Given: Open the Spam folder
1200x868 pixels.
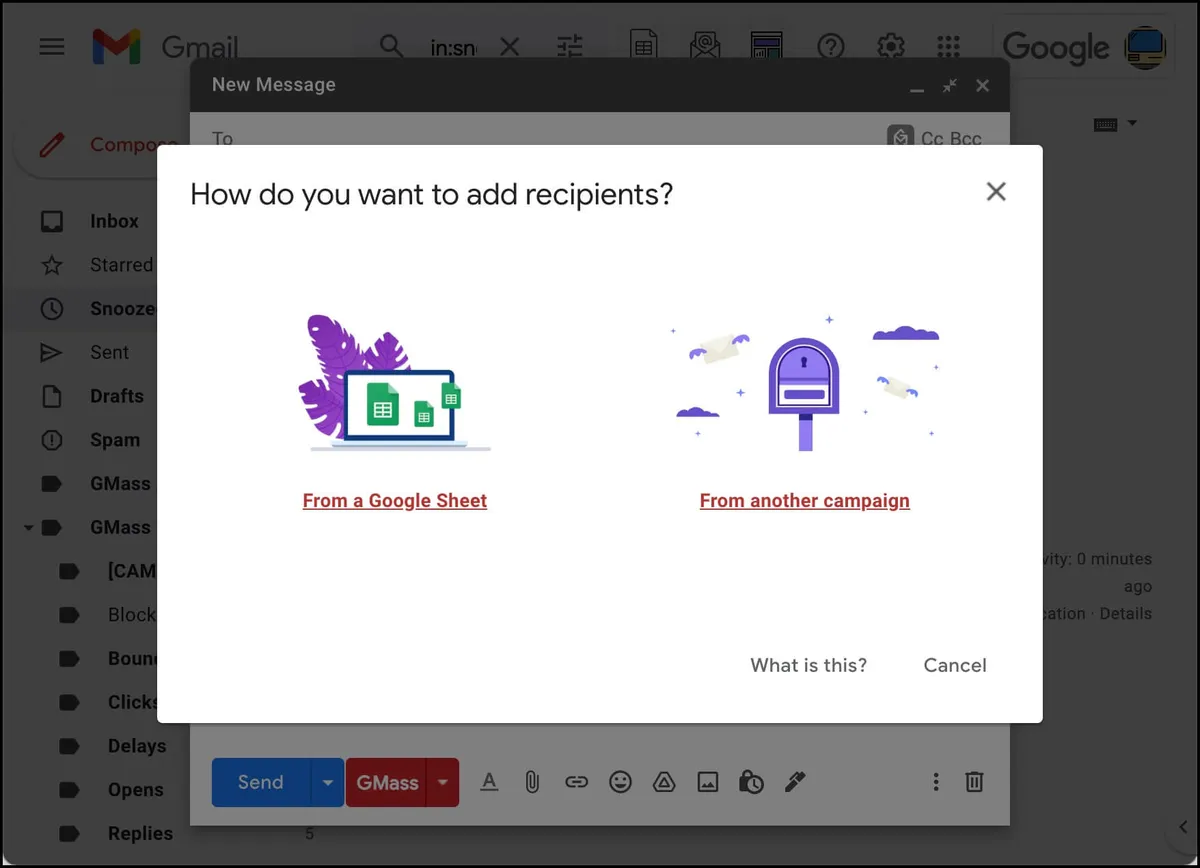Looking at the screenshot, I should [115, 440].
